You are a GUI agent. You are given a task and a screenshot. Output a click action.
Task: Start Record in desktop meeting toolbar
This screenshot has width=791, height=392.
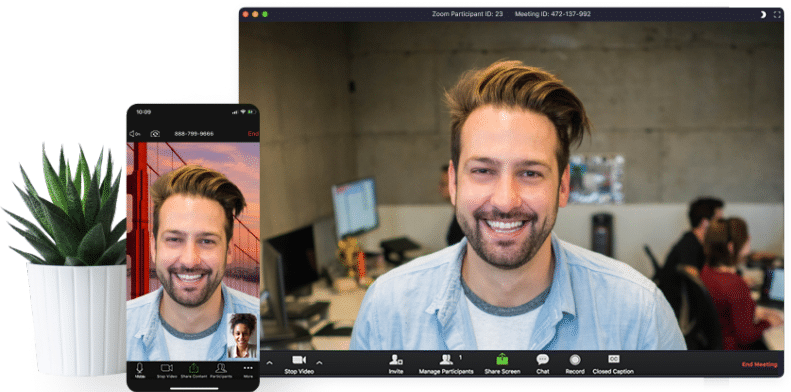(x=575, y=364)
